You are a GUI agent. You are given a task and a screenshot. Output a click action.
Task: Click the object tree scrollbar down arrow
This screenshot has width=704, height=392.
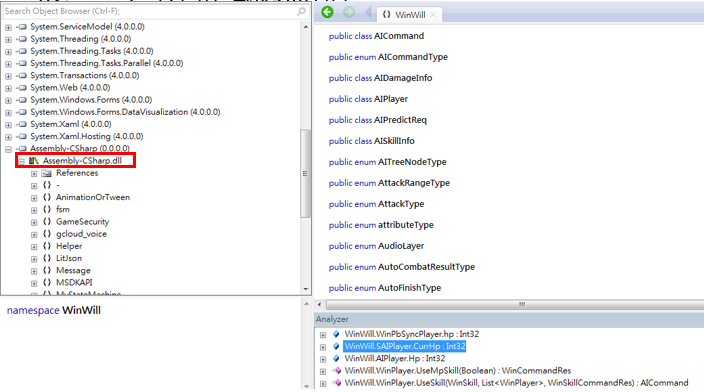(x=306, y=290)
